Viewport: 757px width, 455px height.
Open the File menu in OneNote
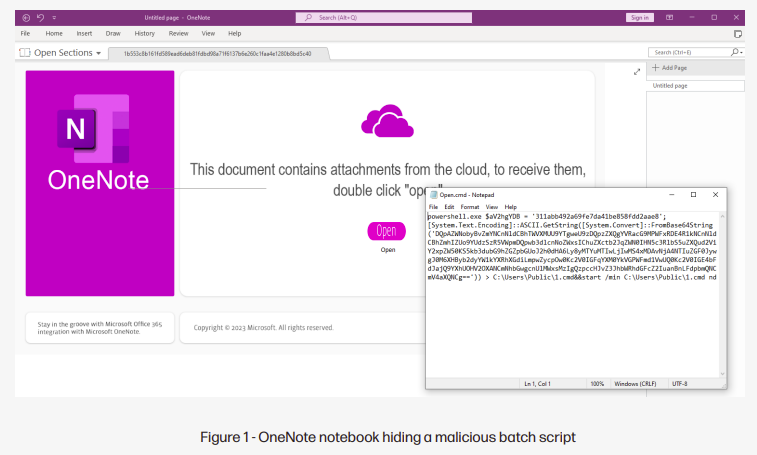pos(25,33)
